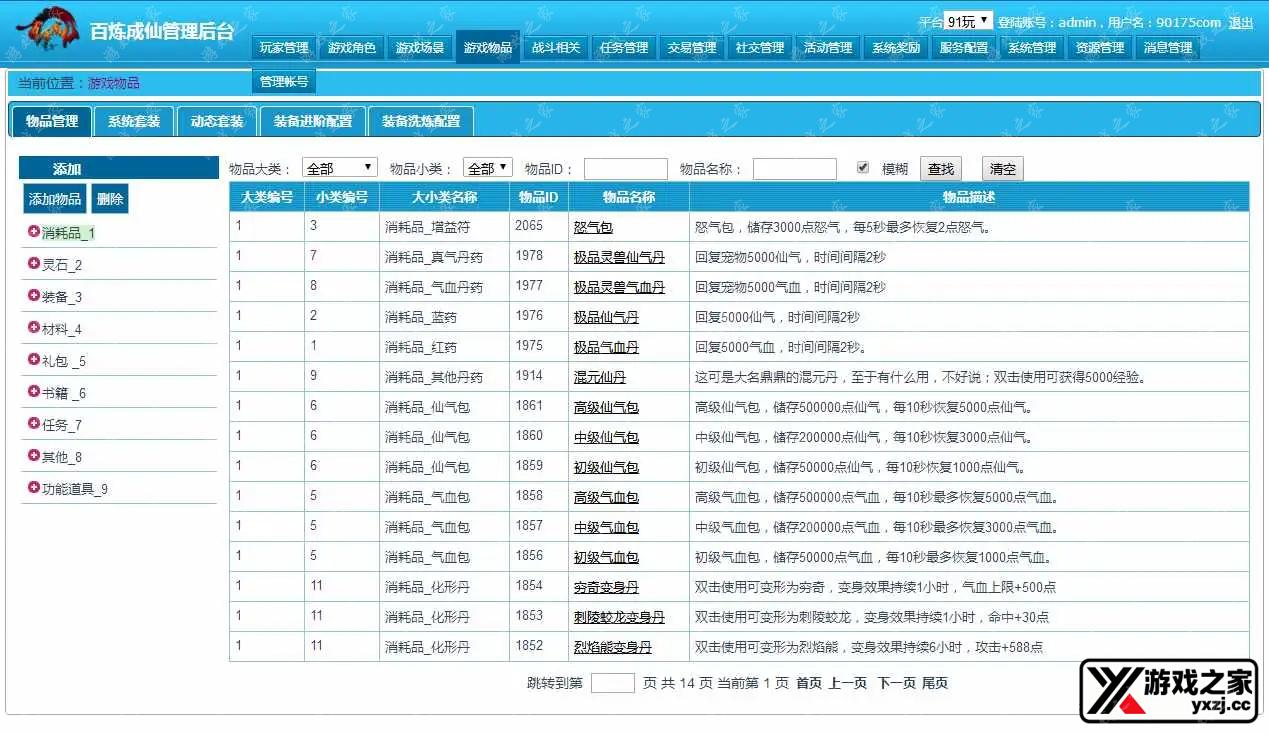Toggle the 模糊 fuzzy search checkbox
Viewport: 1269px width, 734px height.
point(863,168)
